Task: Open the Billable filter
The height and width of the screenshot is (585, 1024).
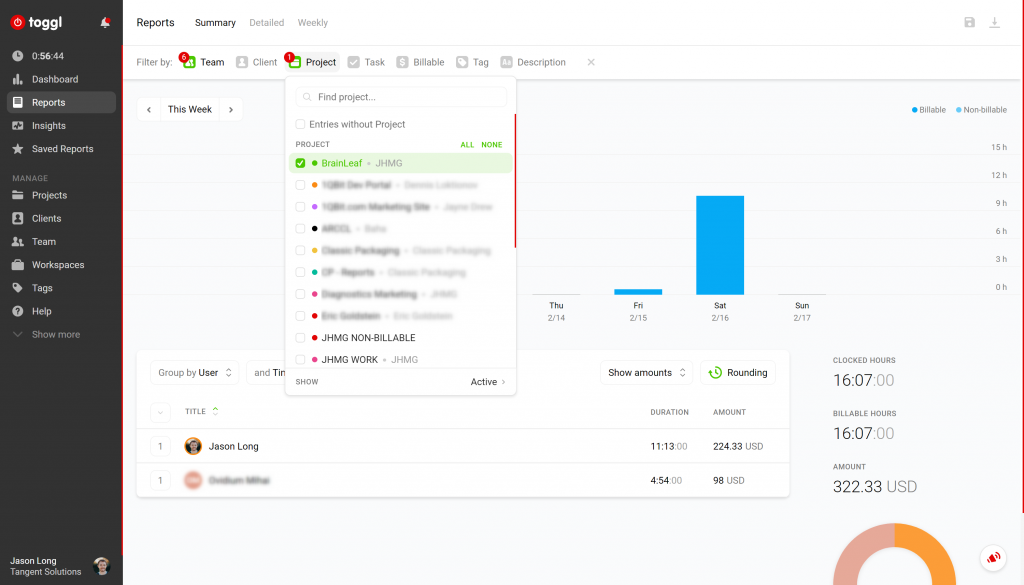Action: pos(420,62)
